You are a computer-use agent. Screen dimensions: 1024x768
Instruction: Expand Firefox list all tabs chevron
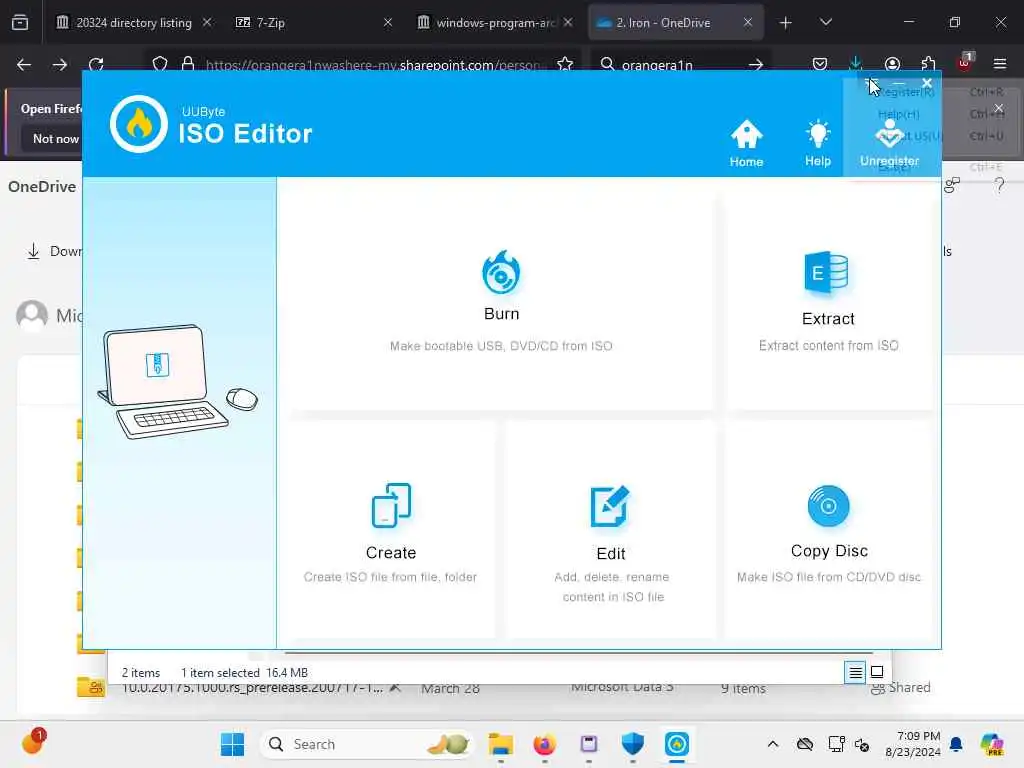tap(825, 22)
